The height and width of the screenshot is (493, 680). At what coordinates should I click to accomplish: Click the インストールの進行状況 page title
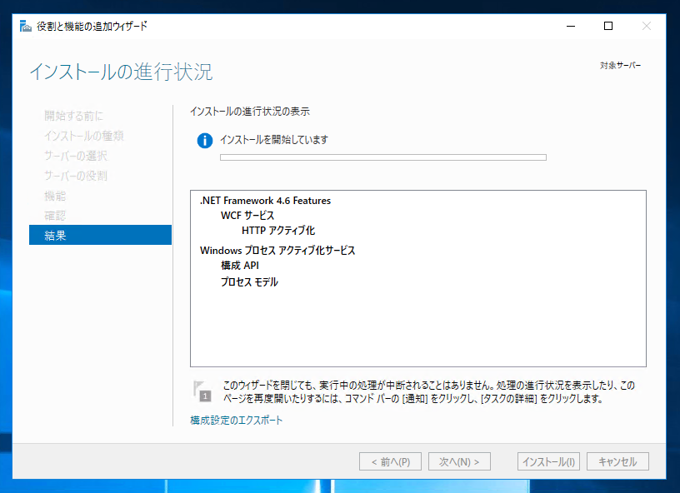click(x=121, y=72)
